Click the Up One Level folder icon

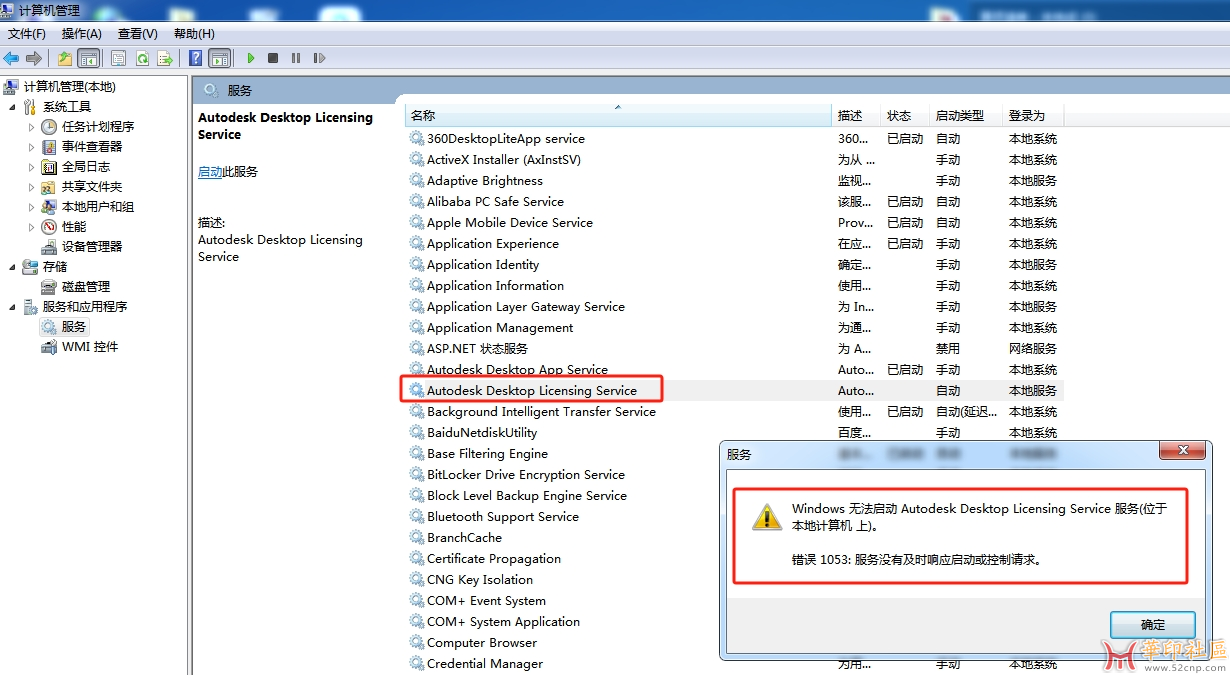(65, 59)
